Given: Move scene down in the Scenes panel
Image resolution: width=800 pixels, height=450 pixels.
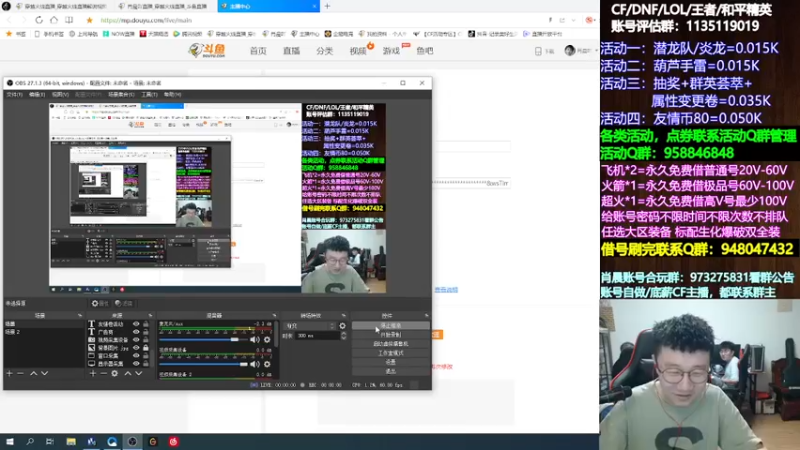Looking at the screenshot, I should [x=44, y=373].
